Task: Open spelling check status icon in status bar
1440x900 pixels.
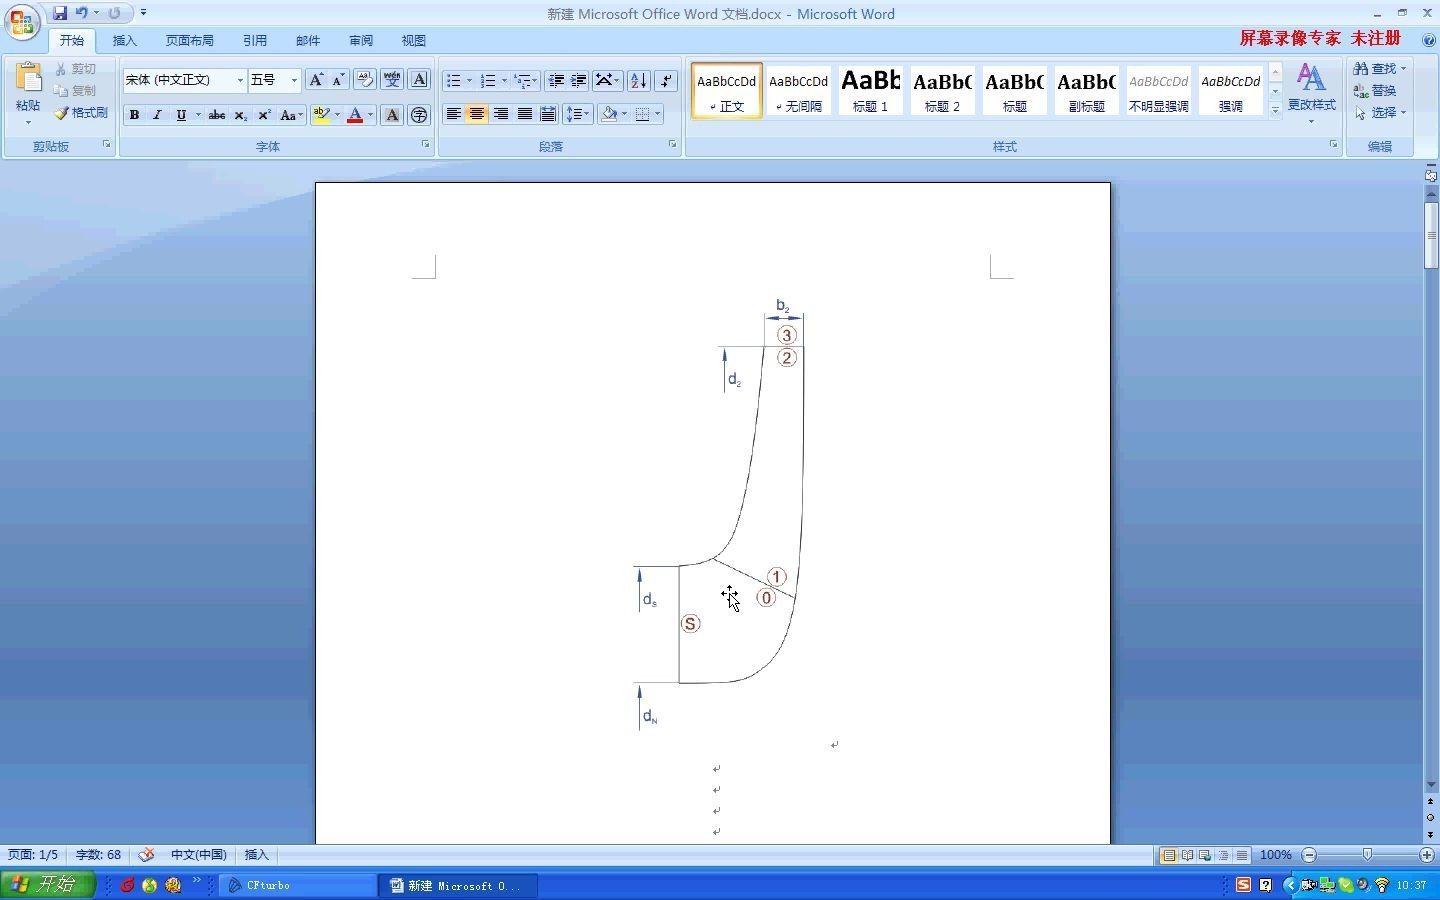Action: pyautogui.click(x=146, y=855)
